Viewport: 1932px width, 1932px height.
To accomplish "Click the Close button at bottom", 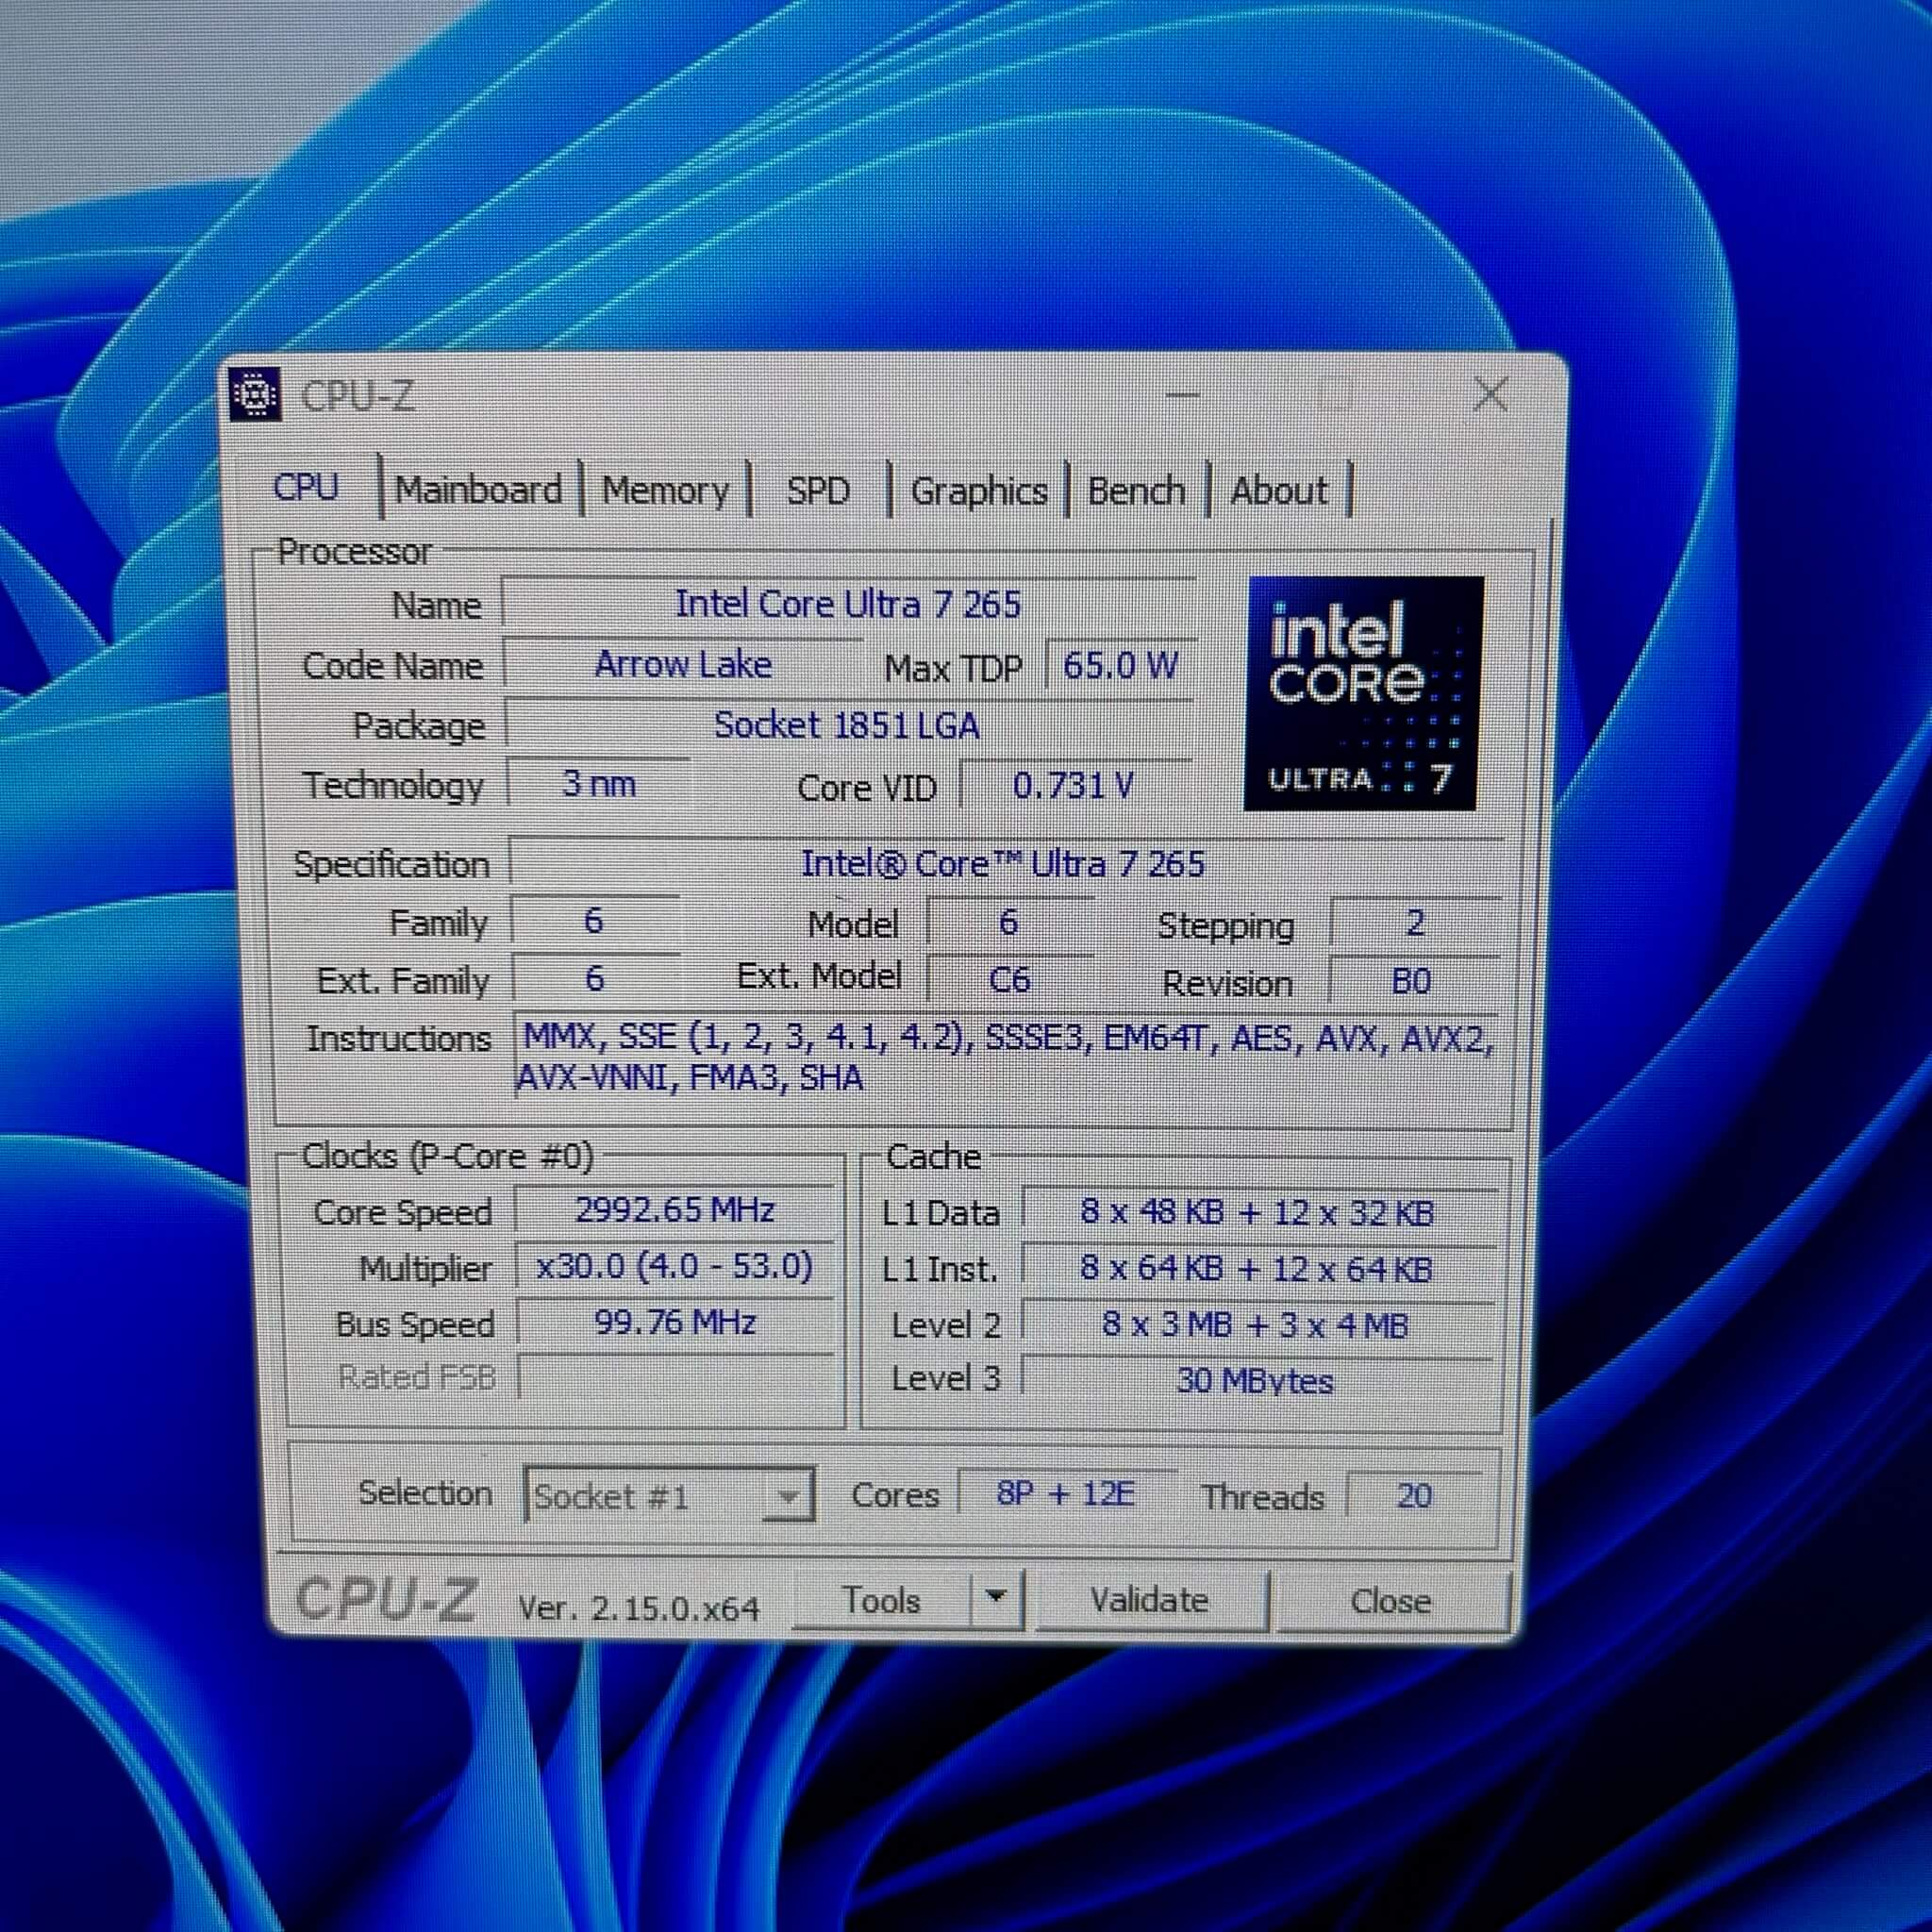I will [1390, 1601].
